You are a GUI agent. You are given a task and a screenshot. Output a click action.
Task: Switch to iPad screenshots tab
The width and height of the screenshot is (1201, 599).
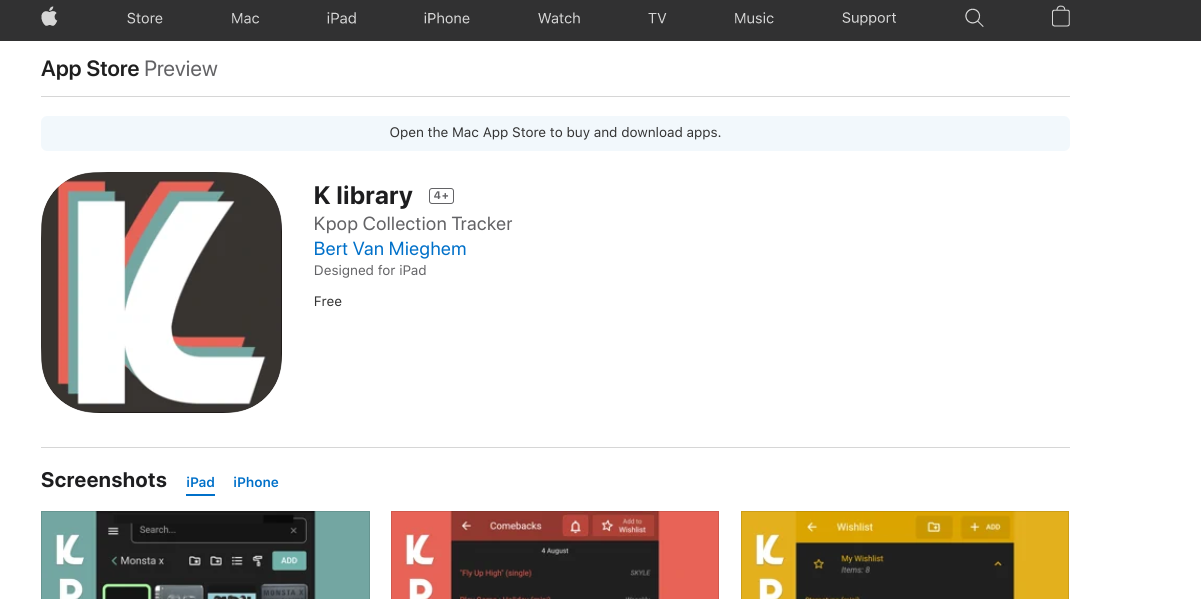200,482
